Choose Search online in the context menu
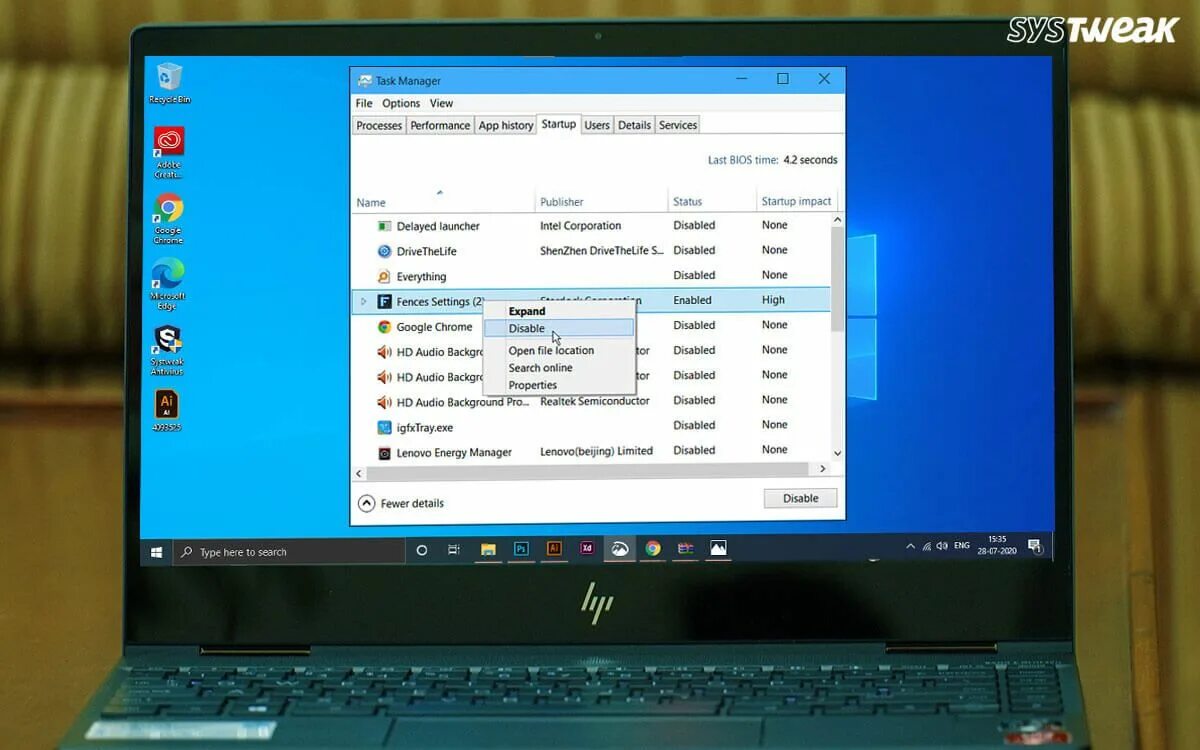Viewport: 1200px width, 750px height. 558,367
